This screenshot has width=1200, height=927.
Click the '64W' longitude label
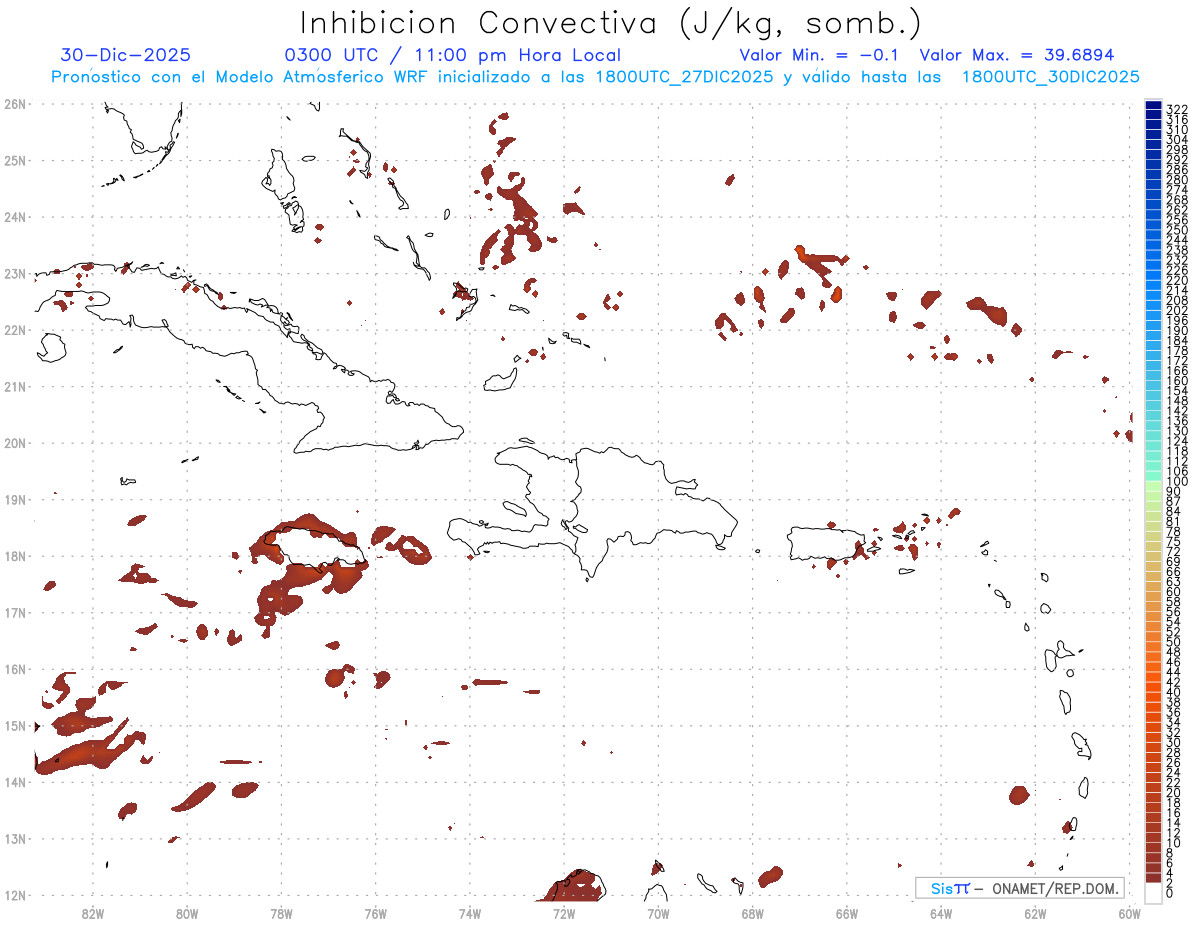(x=941, y=912)
